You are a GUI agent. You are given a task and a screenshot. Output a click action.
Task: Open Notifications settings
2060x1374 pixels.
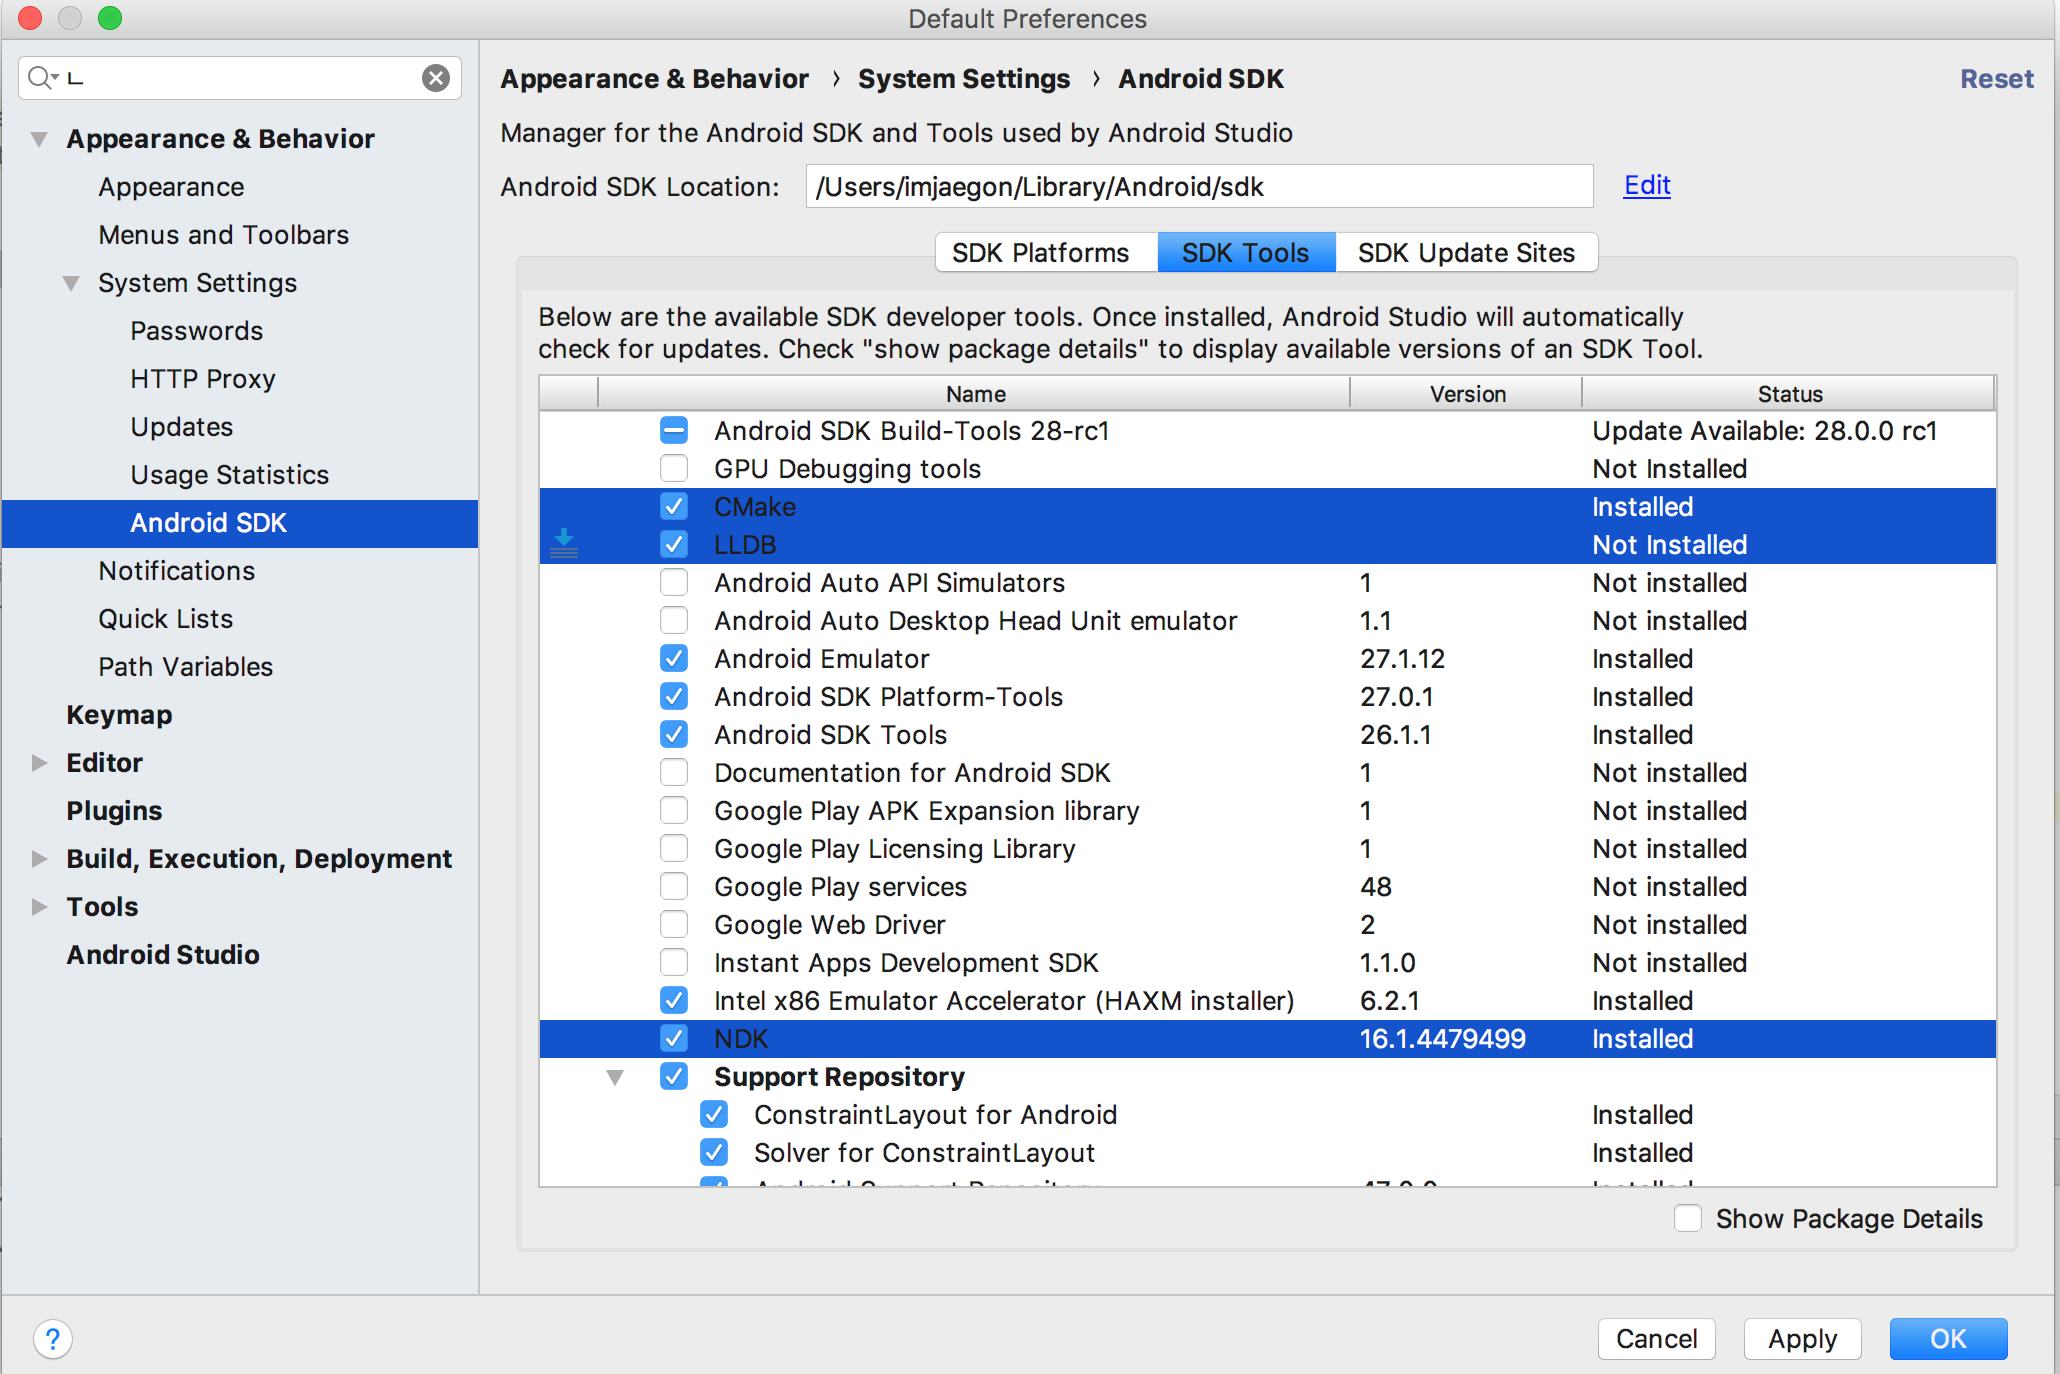(x=177, y=571)
